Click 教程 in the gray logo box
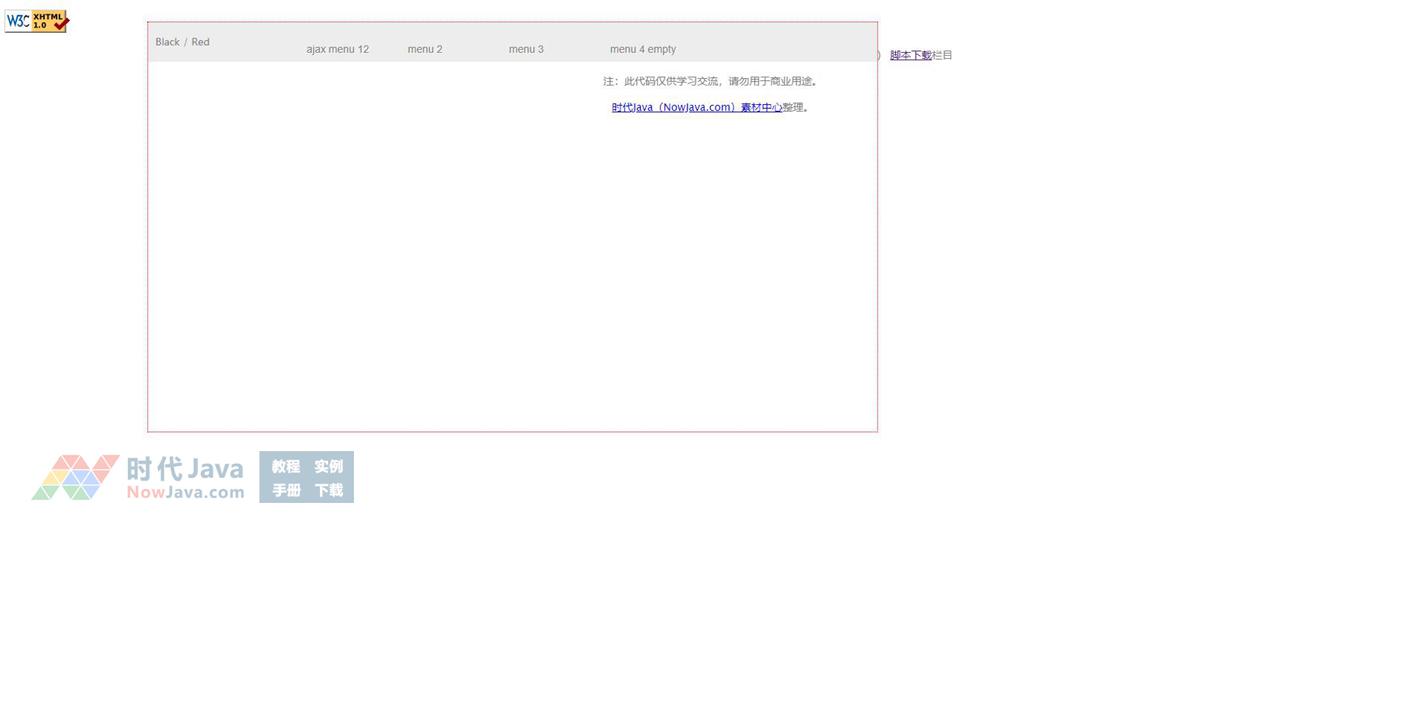Viewport: 1425px width, 718px height. pos(286,467)
